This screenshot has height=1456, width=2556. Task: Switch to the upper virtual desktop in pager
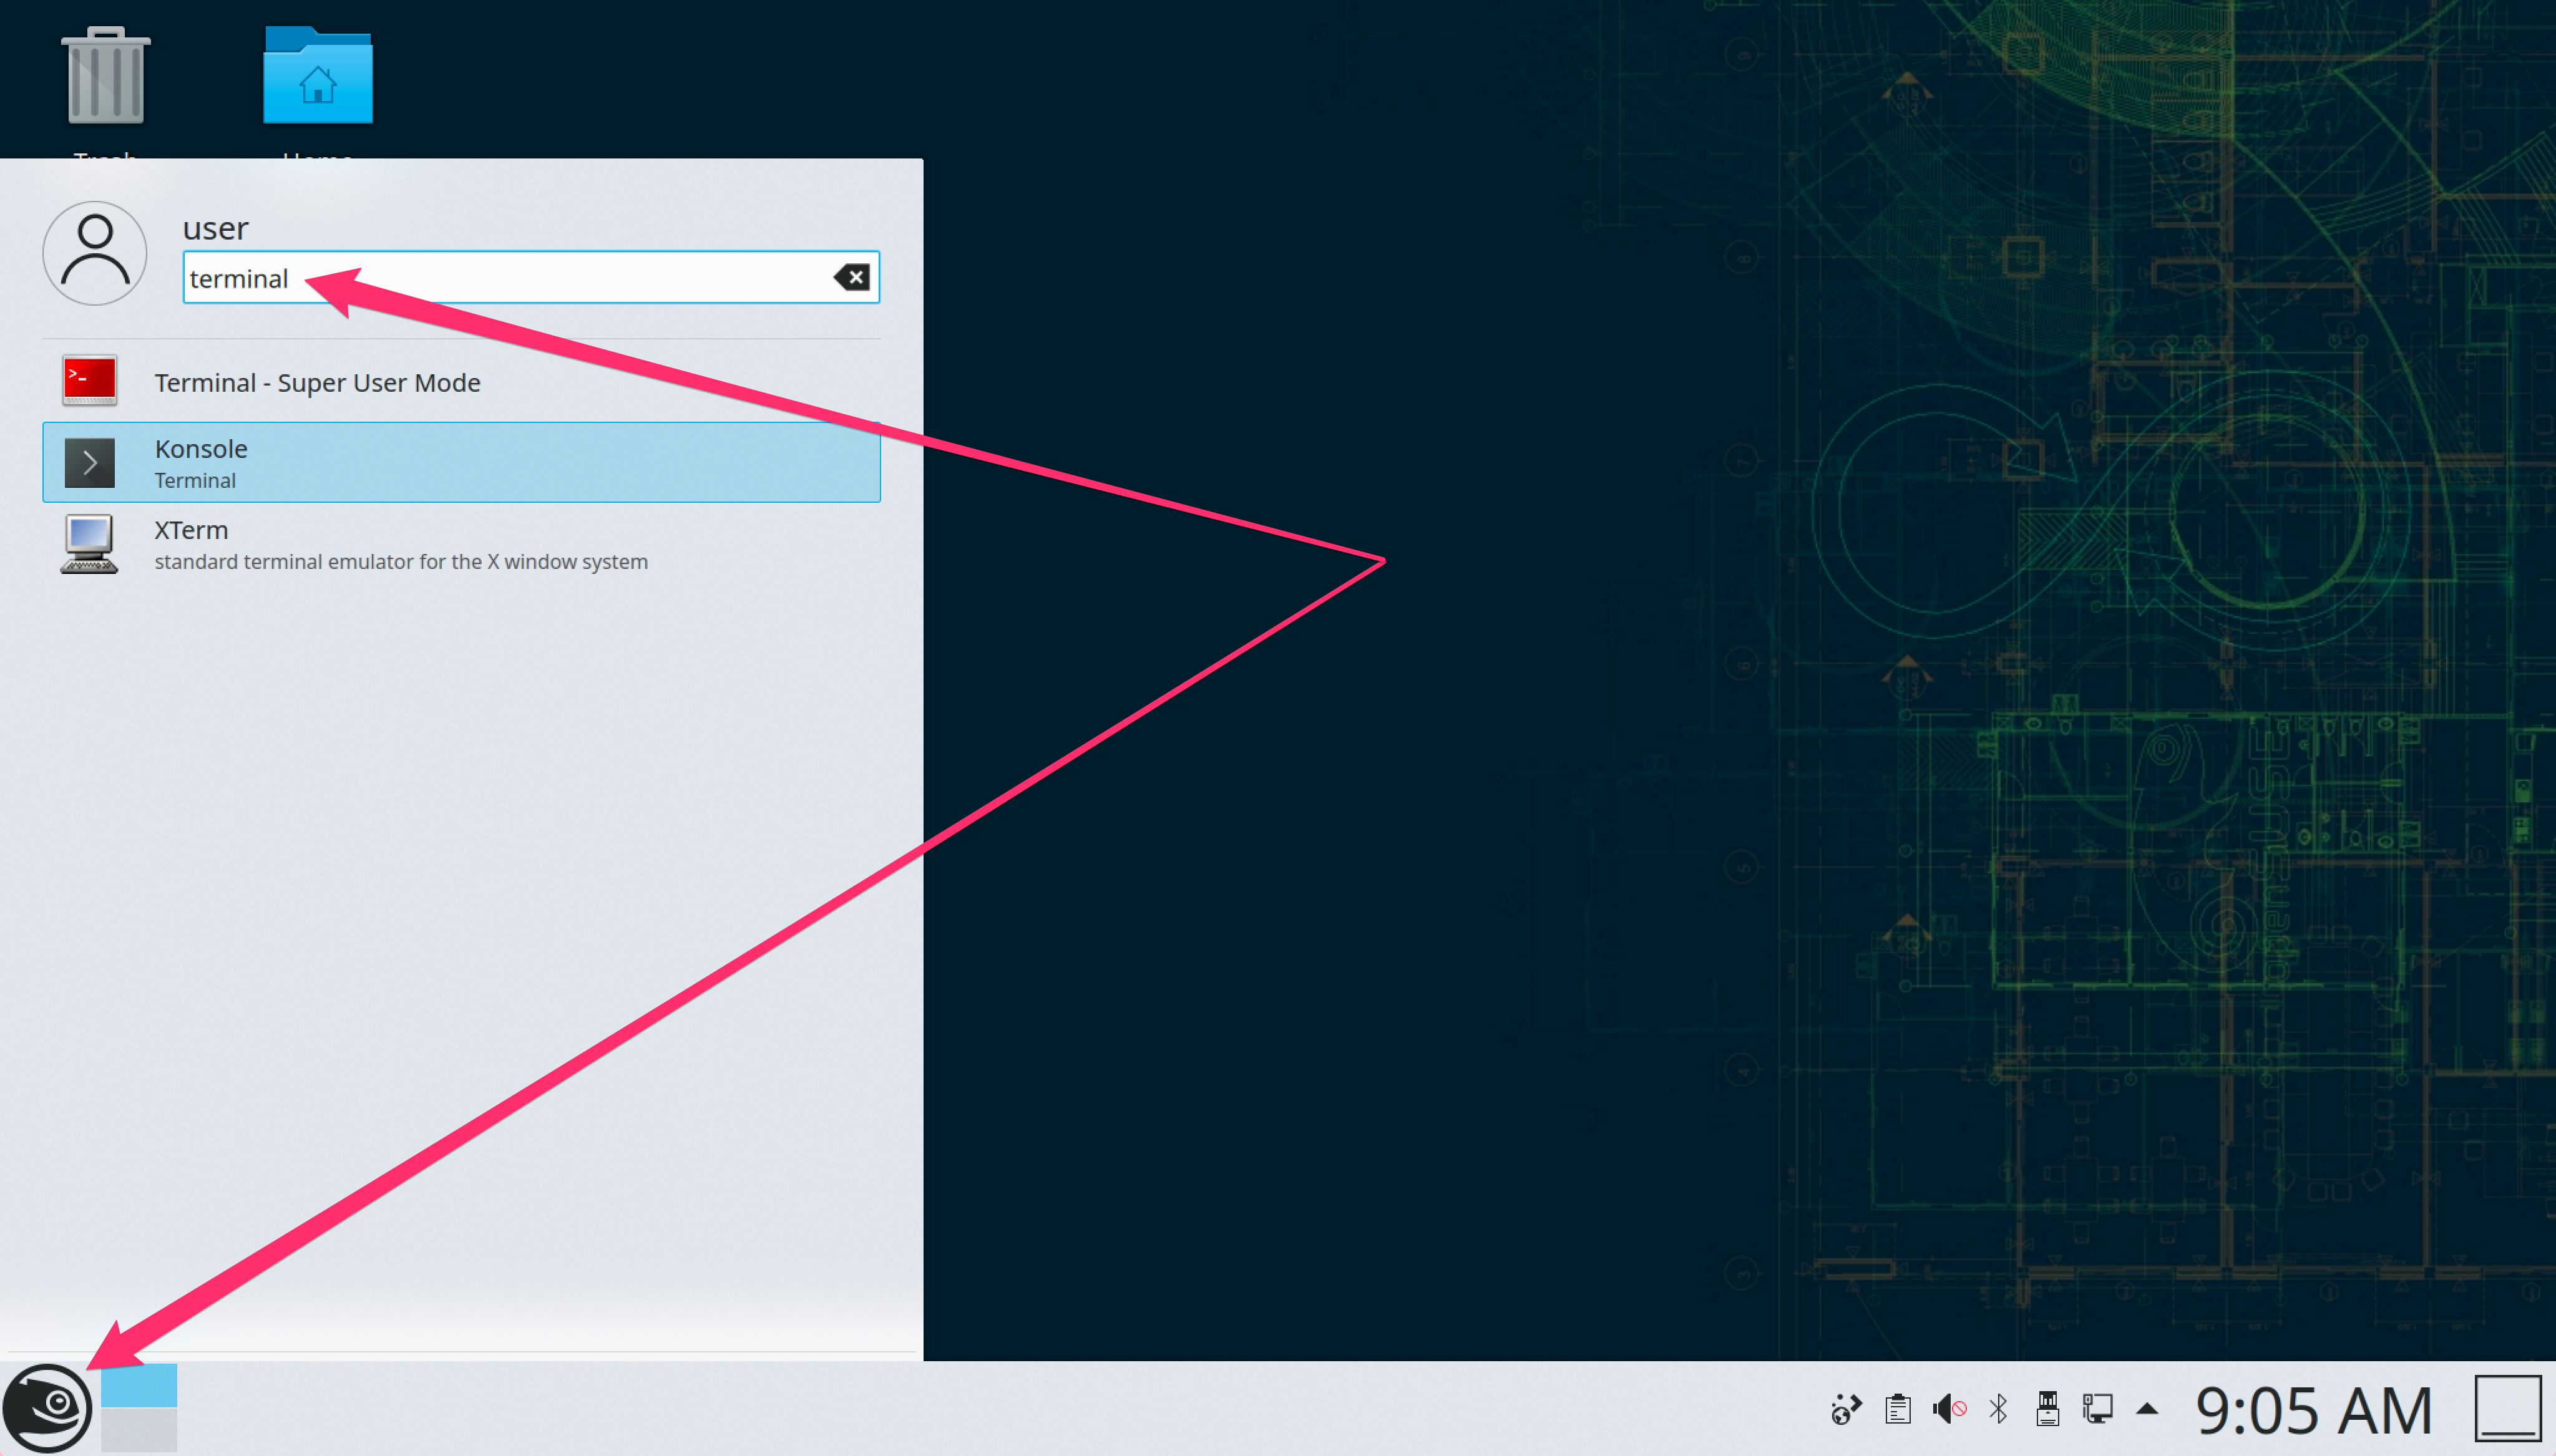139,1385
